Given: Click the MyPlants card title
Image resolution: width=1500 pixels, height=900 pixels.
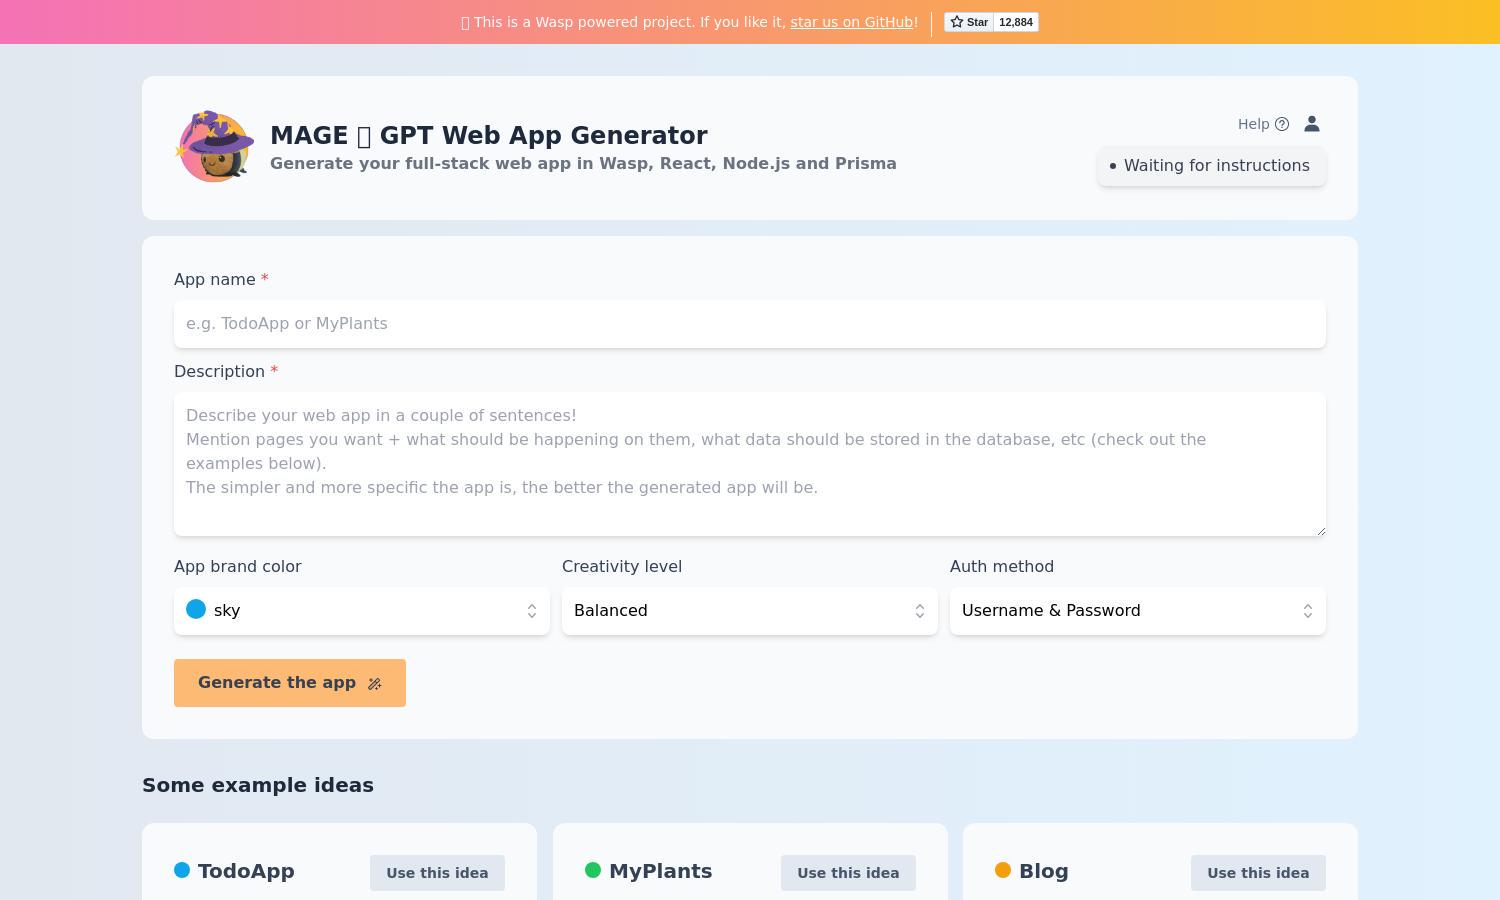Looking at the screenshot, I should tap(660, 871).
